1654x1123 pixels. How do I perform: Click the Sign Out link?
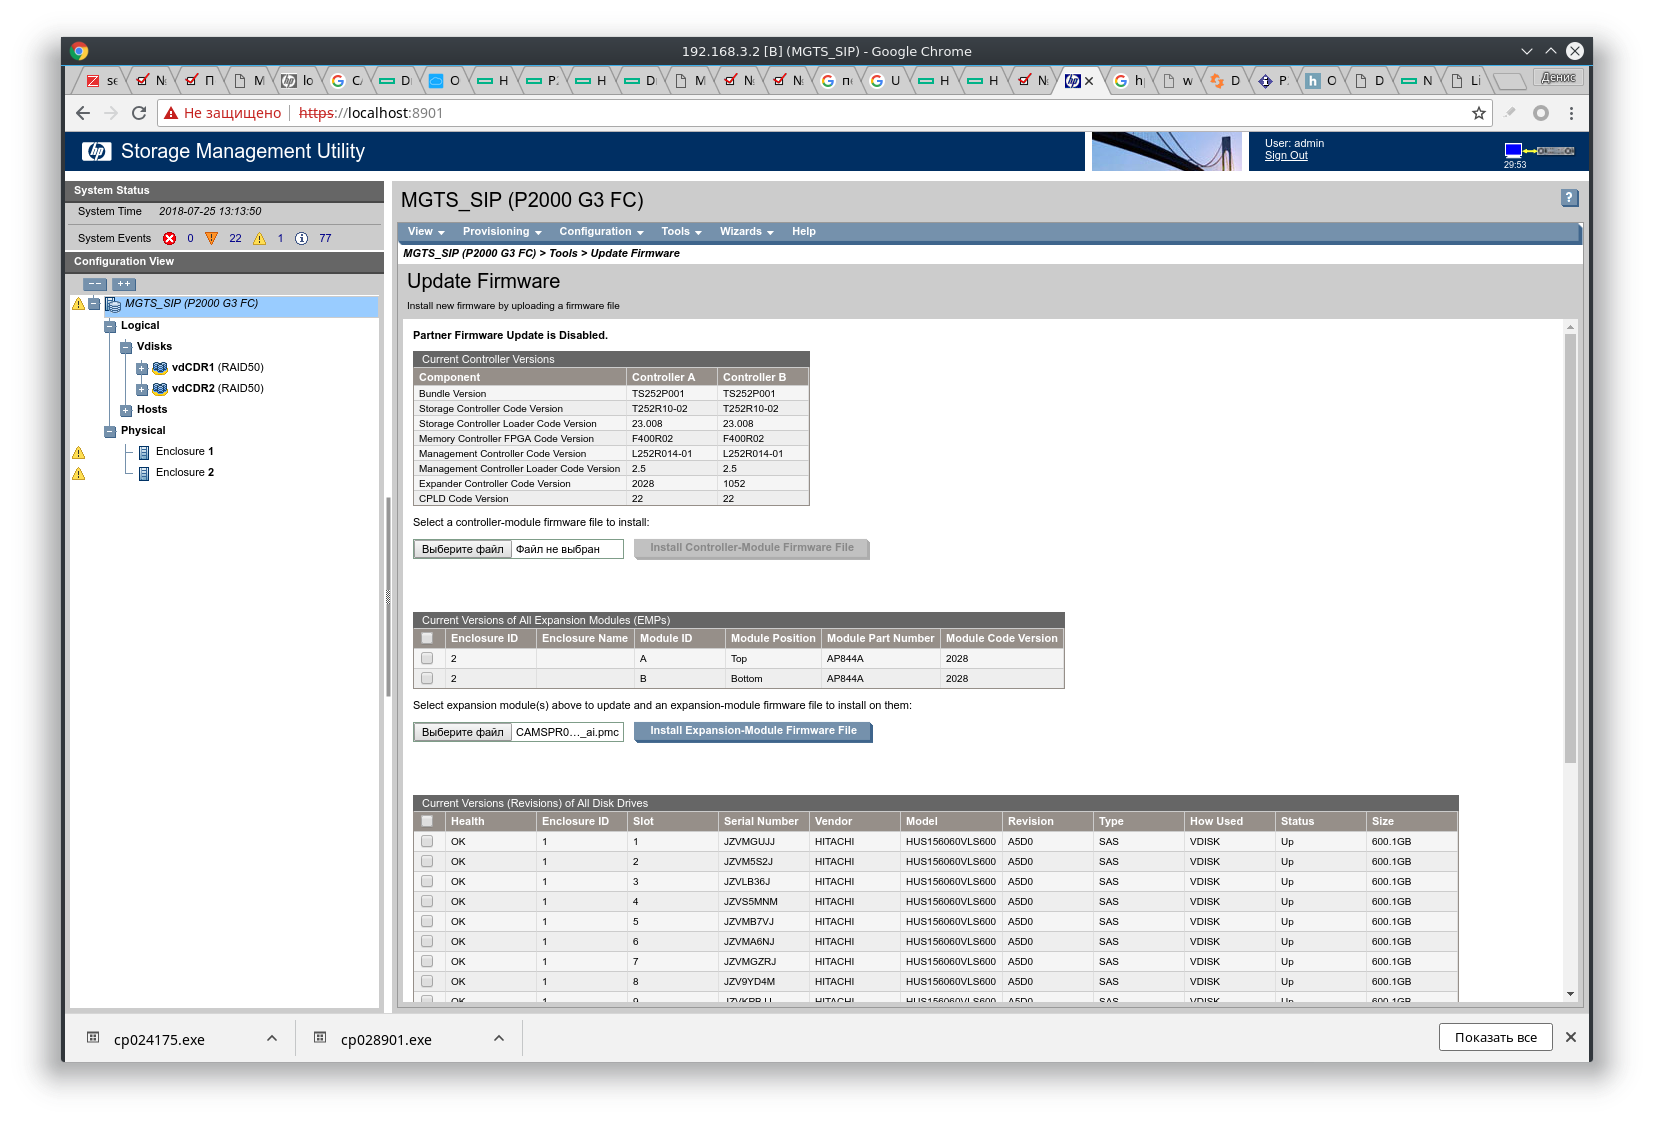(1286, 156)
